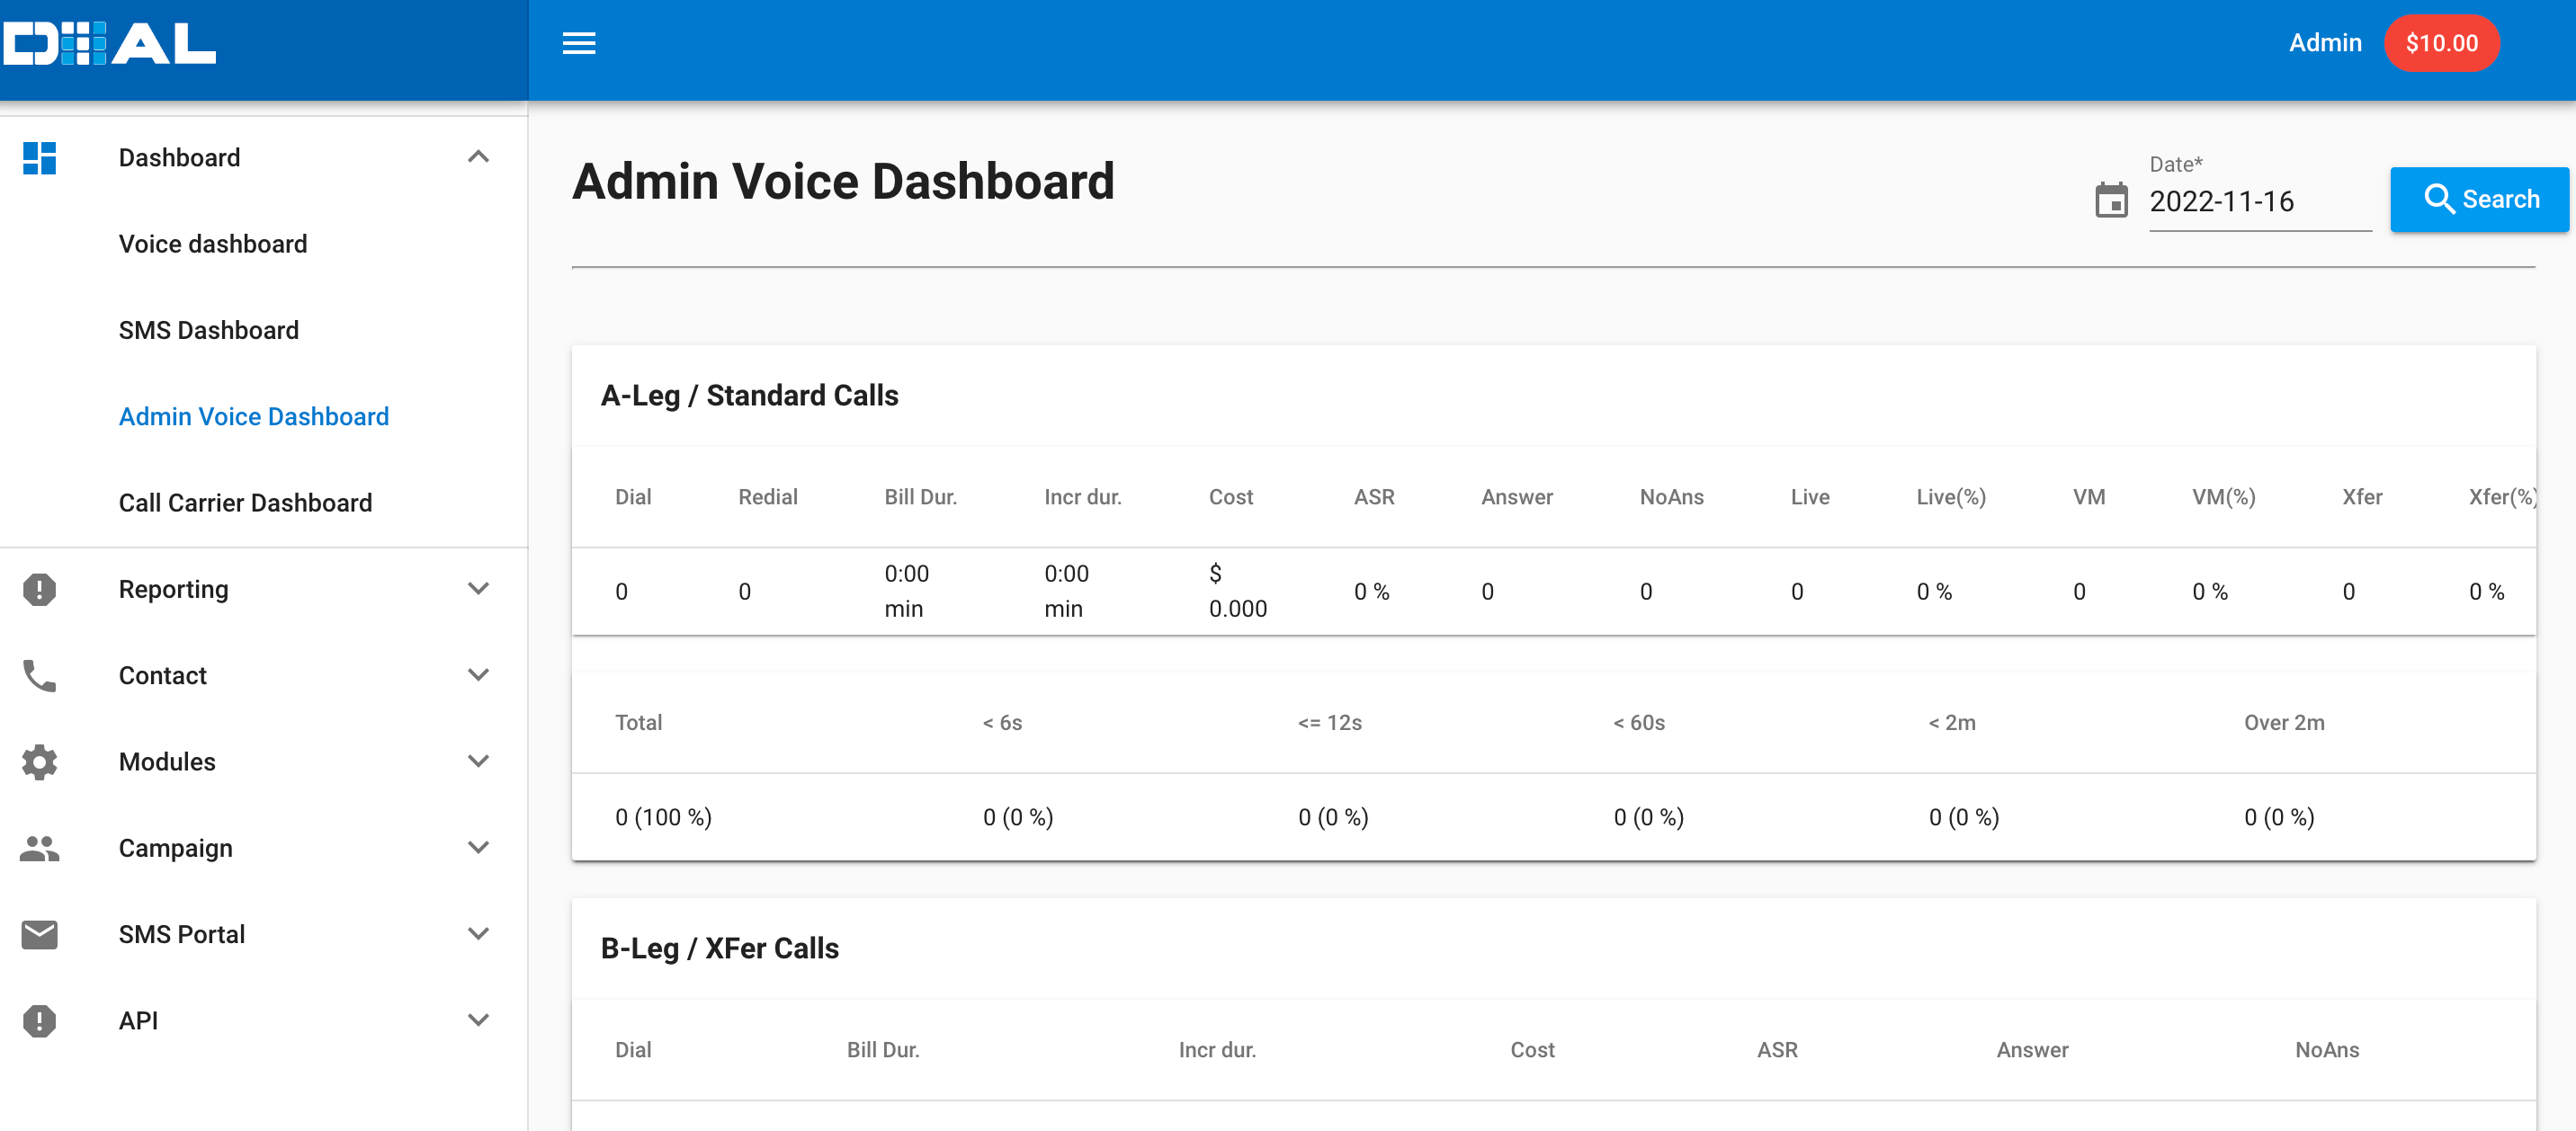Expand the SMS Portal chevron
Viewport: 2576px width, 1131px height.
[478, 934]
